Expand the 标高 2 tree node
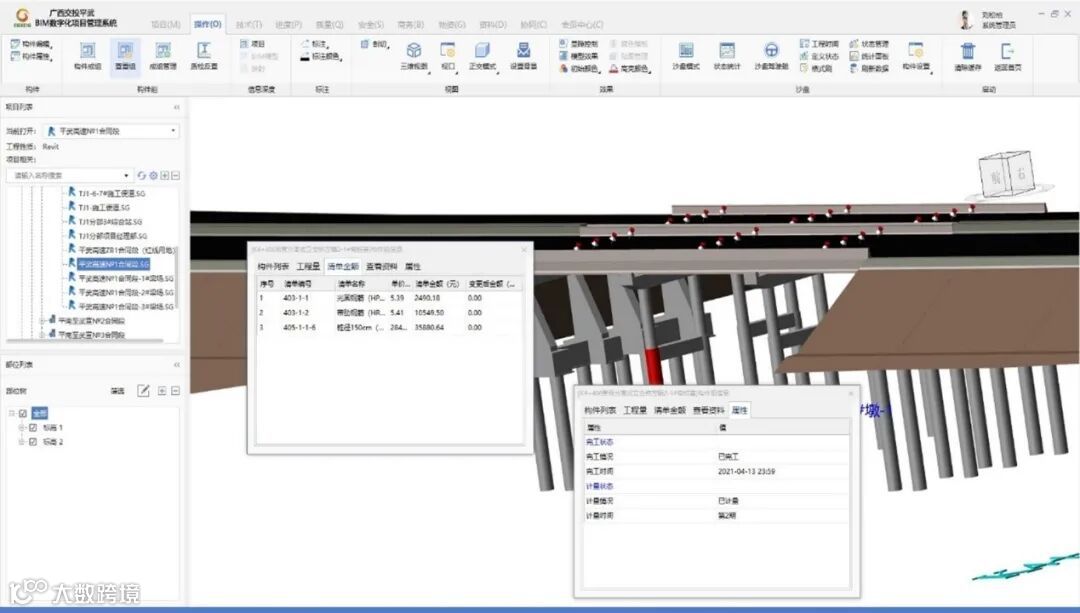Screen dimensions: 1080x613 [x=21, y=442]
